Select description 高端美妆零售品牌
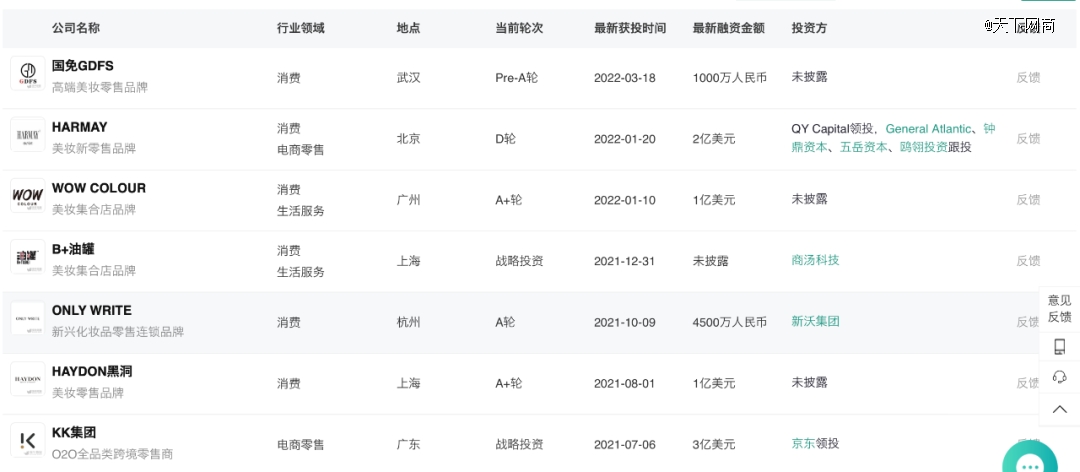The height and width of the screenshot is (472, 1080). [x=100, y=88]
